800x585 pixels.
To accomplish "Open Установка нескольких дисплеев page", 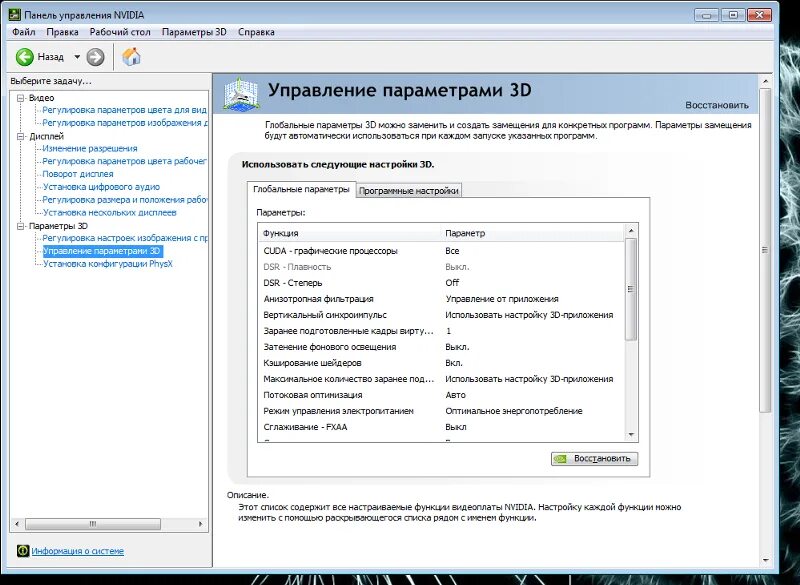I will click(x=110, y=213).
